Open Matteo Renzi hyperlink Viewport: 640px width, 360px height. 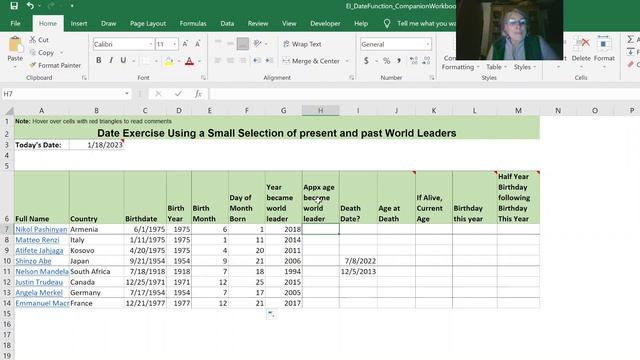pos(37,240)
